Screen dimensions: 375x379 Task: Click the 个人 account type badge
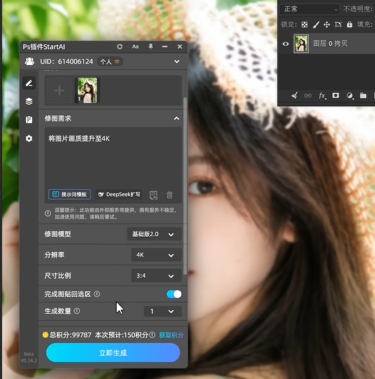[x=110, y=62]
